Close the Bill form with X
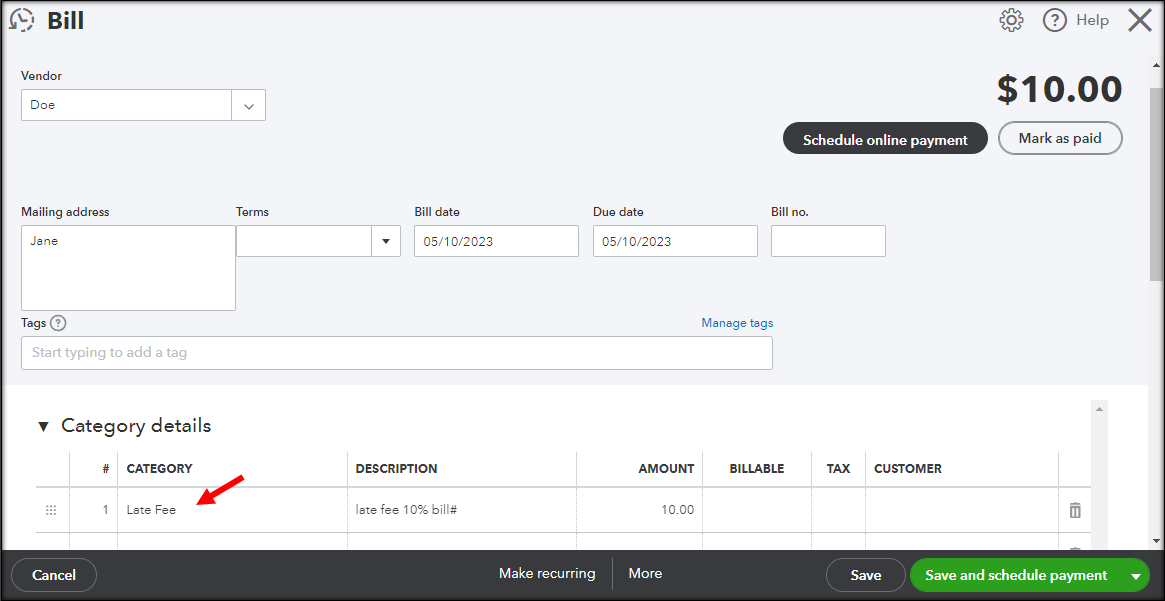Viewport: 1165px width, 601px height. pos(1140,20)
